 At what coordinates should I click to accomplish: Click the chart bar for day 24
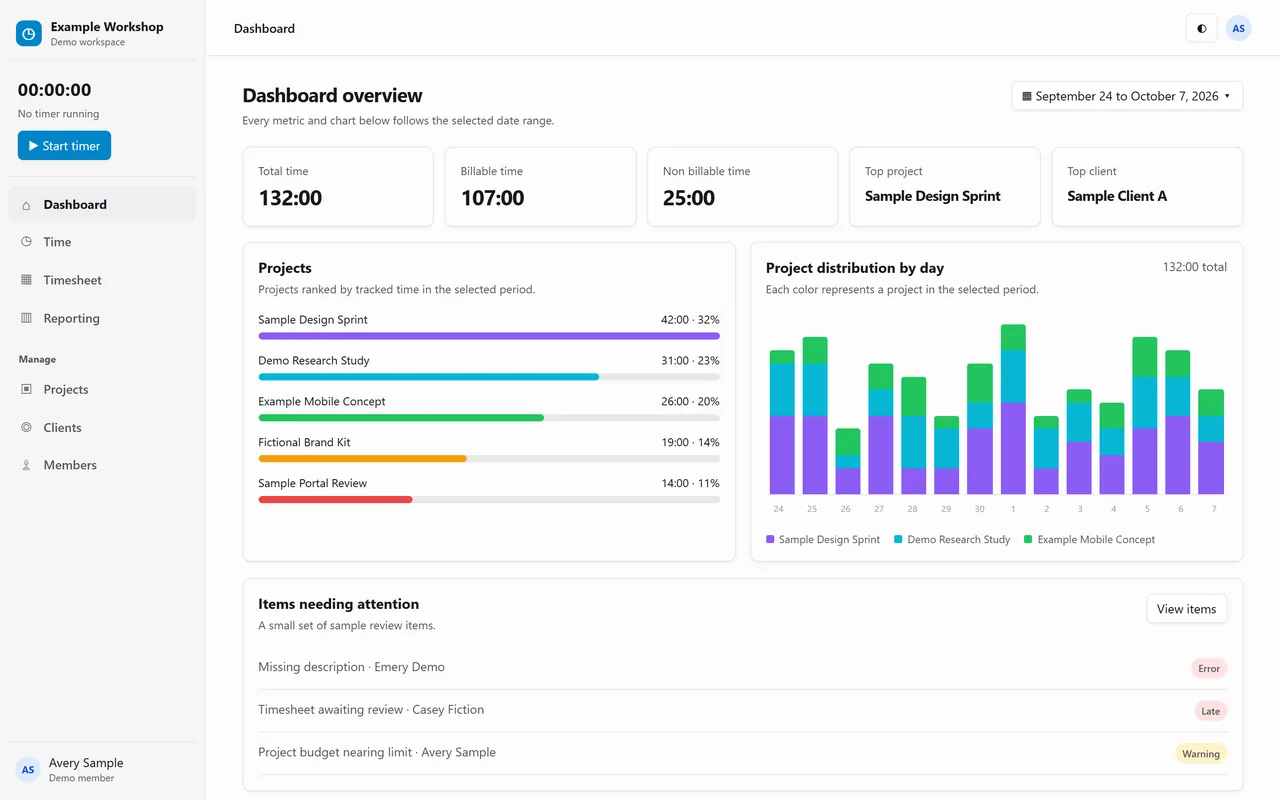(x=782, y=422)
